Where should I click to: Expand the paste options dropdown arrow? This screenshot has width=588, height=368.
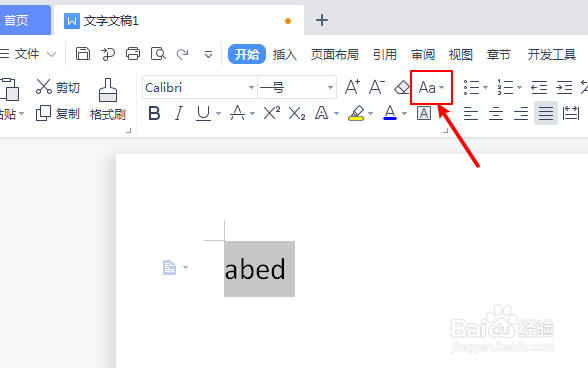(21, 113)
